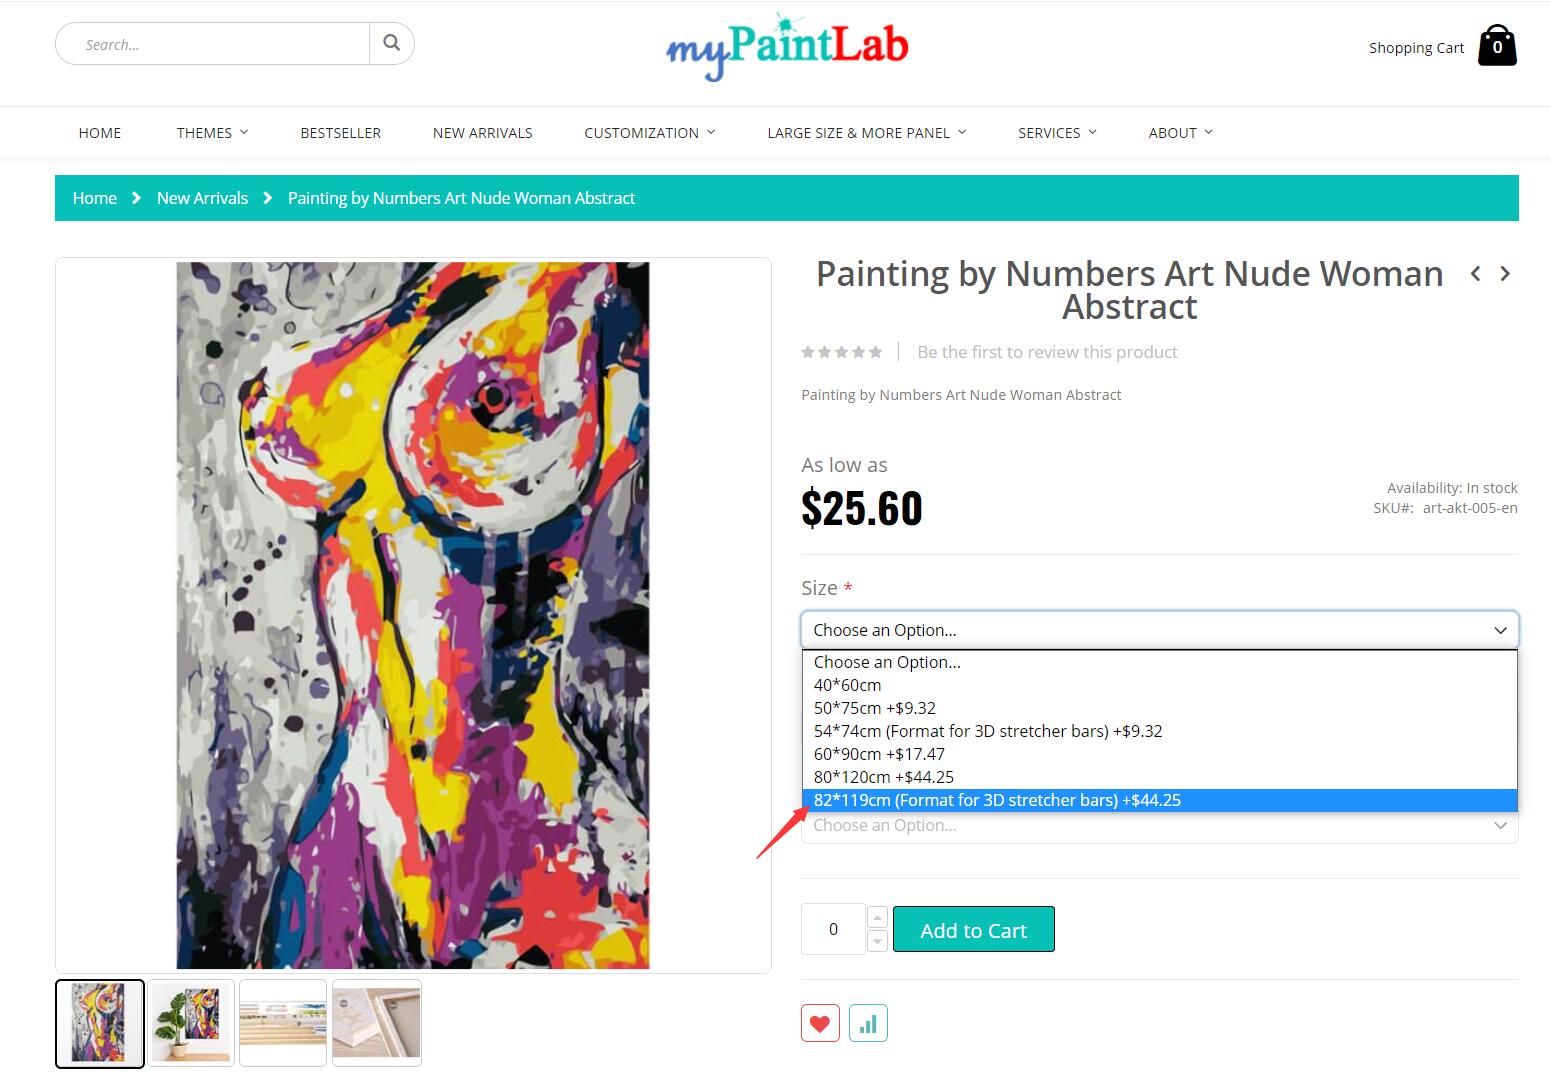The width and height of the screenshot is (1551, 1089).
Task: Open the New Arrivals breadcrumb link
Action: click(201, 198)
